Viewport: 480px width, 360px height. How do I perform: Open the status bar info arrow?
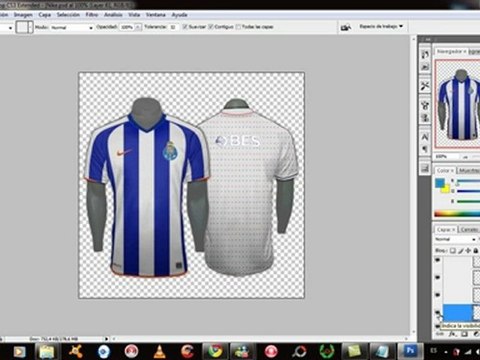[x=107, y=339]
